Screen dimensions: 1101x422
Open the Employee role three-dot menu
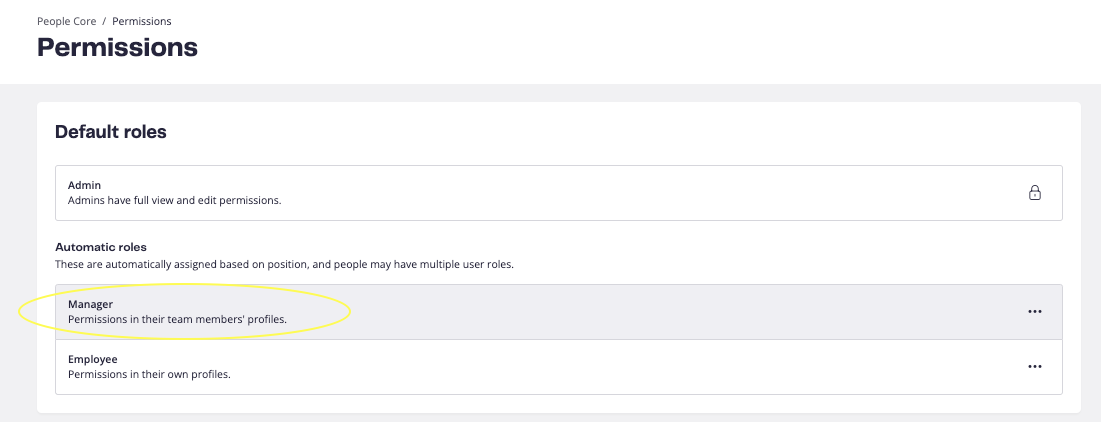[1034, 367]
